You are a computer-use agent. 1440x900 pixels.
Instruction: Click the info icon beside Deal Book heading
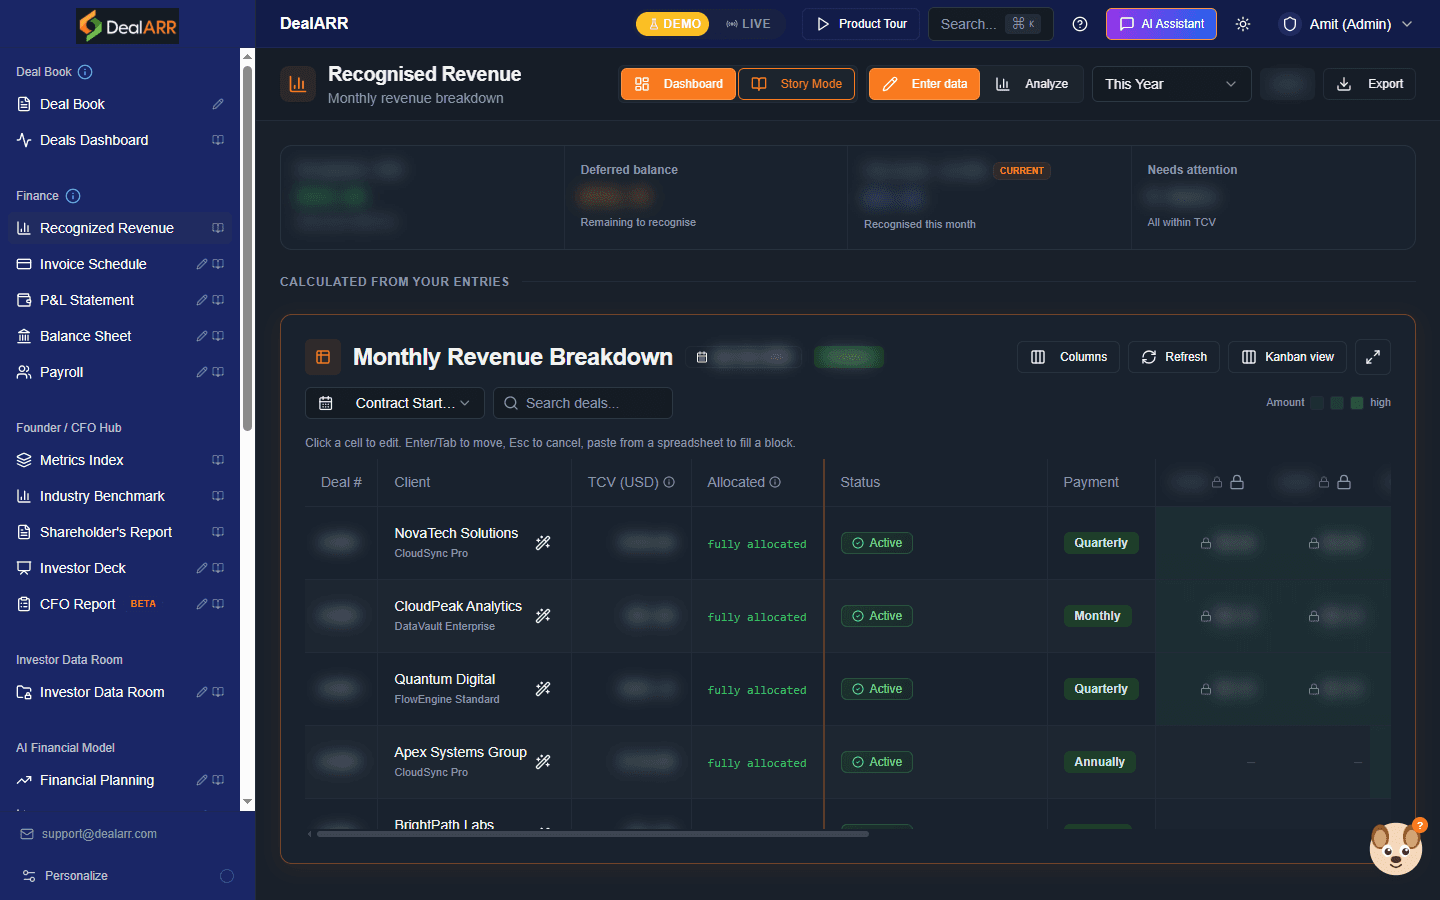point(85,72)
